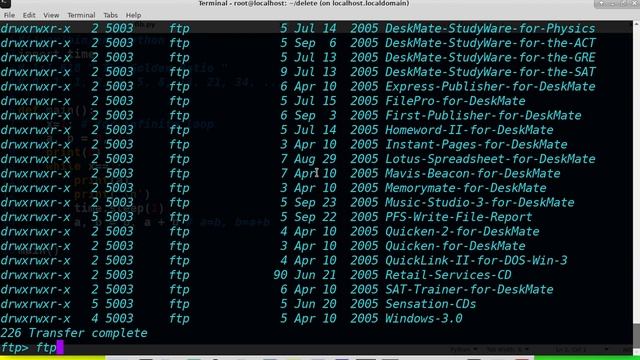Screen dimensions: 640x360
Task: Select Sensation-CDs directory name
Action: tap(431, 304)
